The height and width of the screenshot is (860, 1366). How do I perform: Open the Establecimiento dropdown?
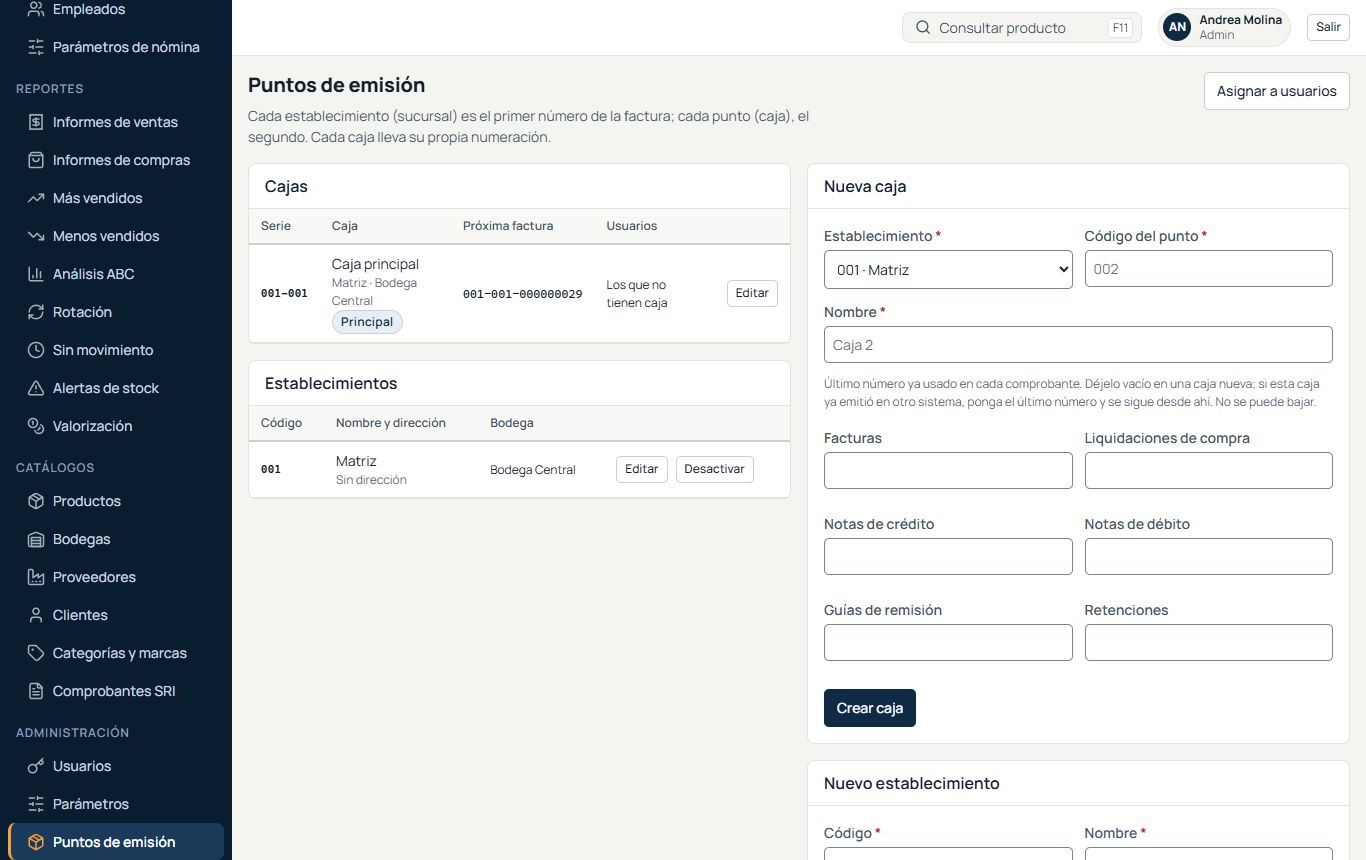click(x=948, y=269)
